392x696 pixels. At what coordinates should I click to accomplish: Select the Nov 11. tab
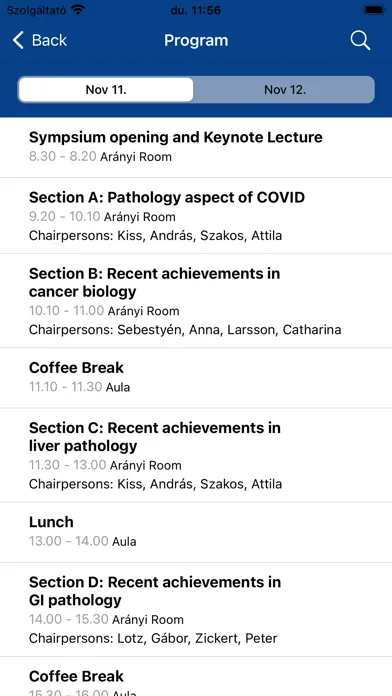106,90
